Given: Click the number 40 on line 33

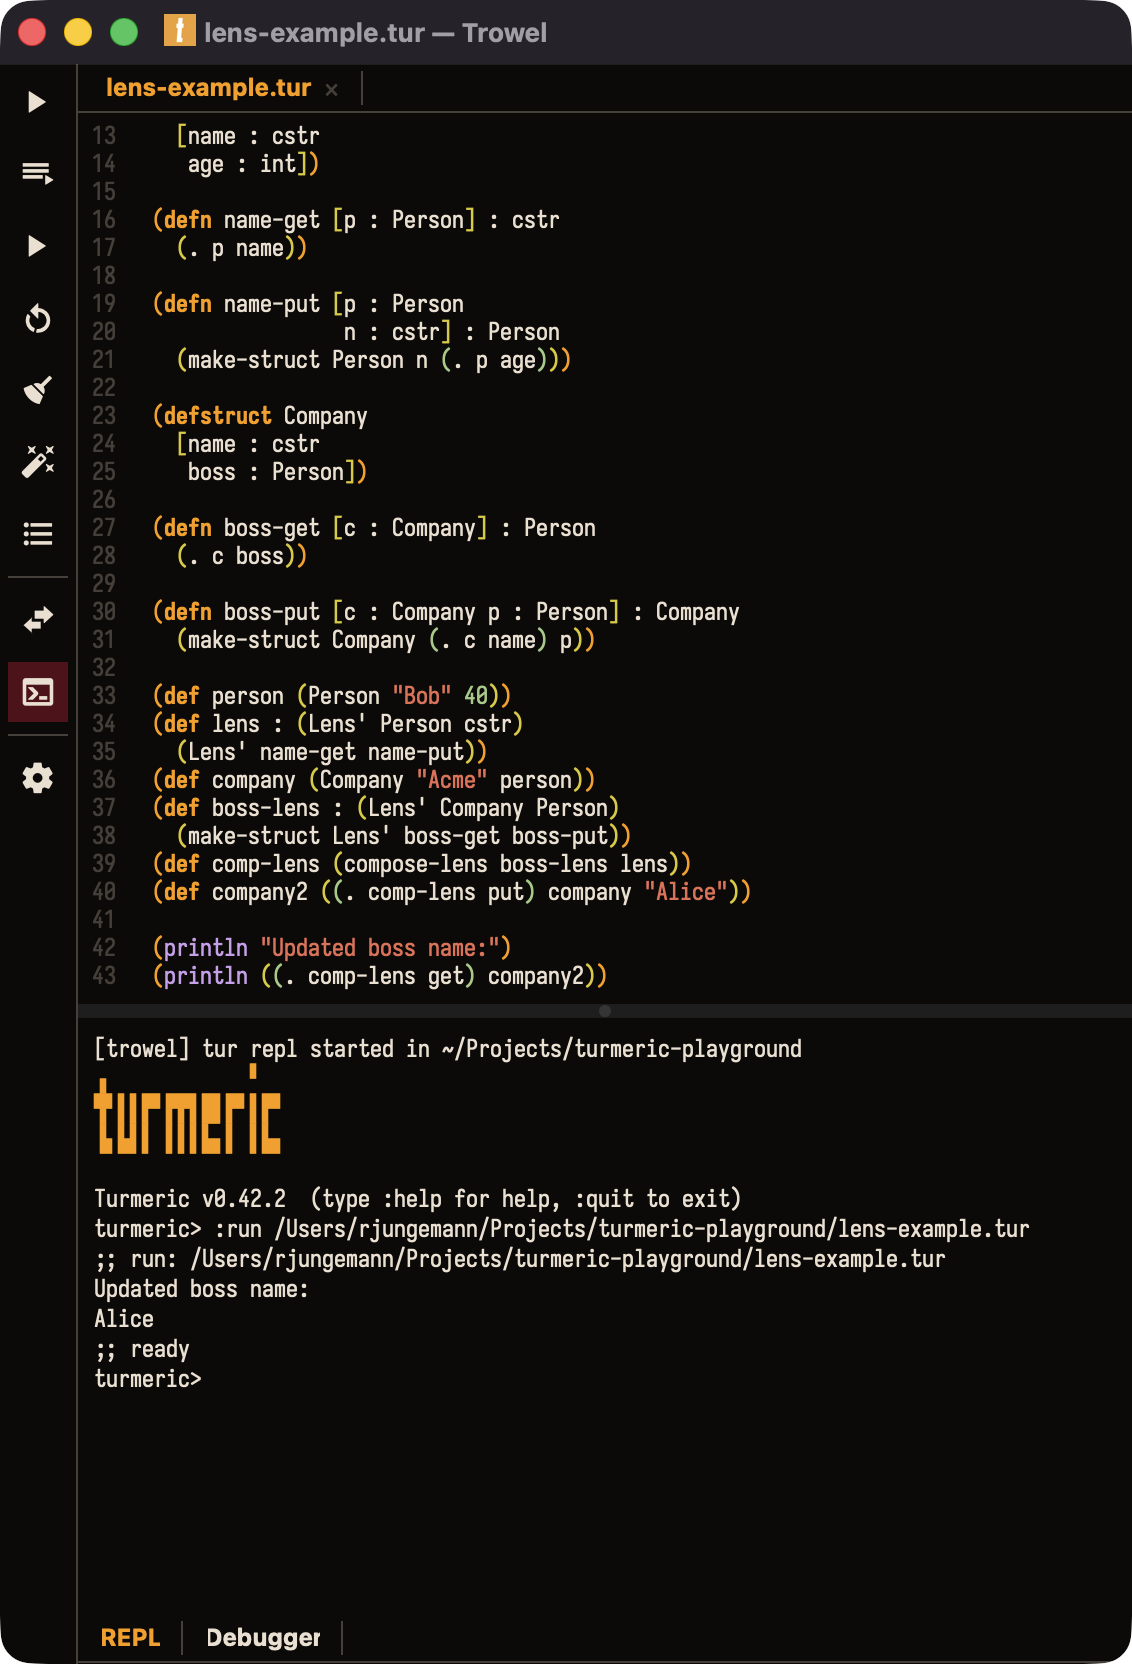Looking at the screenshot, I should (476, 696).
